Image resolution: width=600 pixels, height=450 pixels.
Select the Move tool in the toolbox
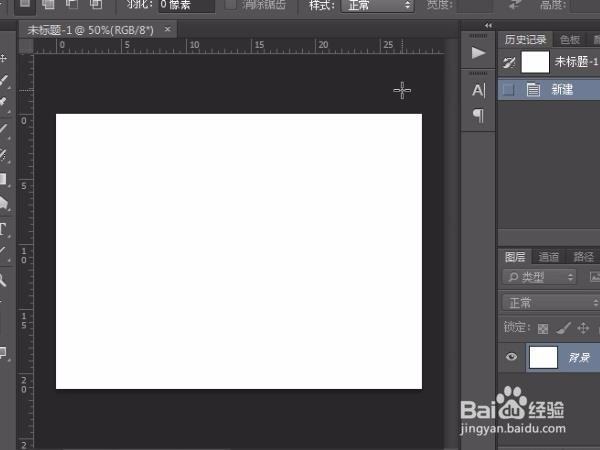pyautogui.click(x=3, y=59)
